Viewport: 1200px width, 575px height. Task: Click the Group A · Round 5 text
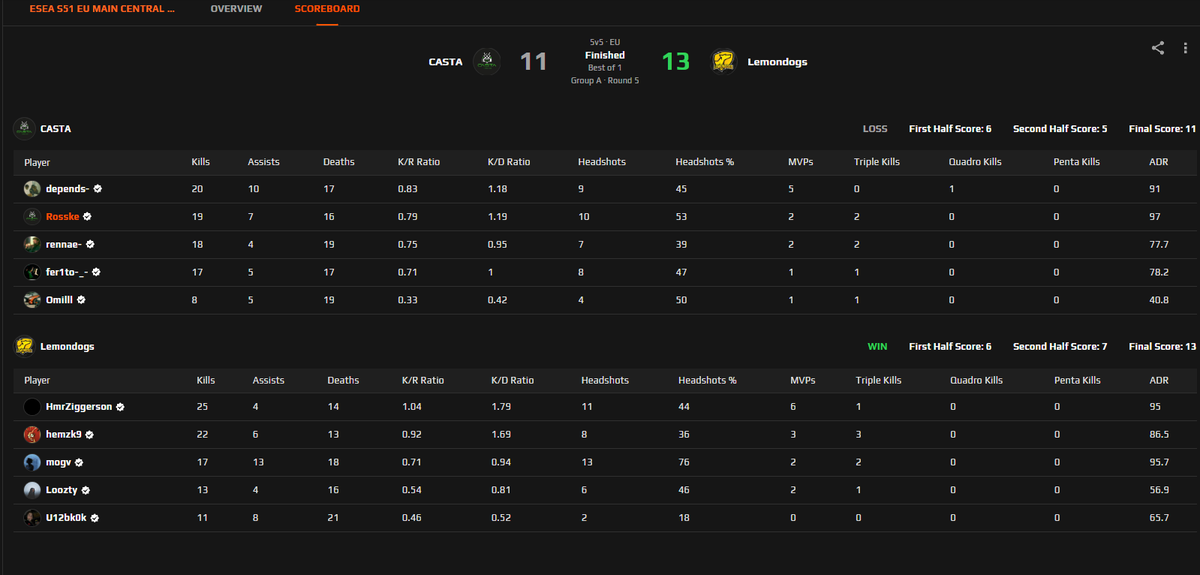pyautogui.click(x=605, y=80)
